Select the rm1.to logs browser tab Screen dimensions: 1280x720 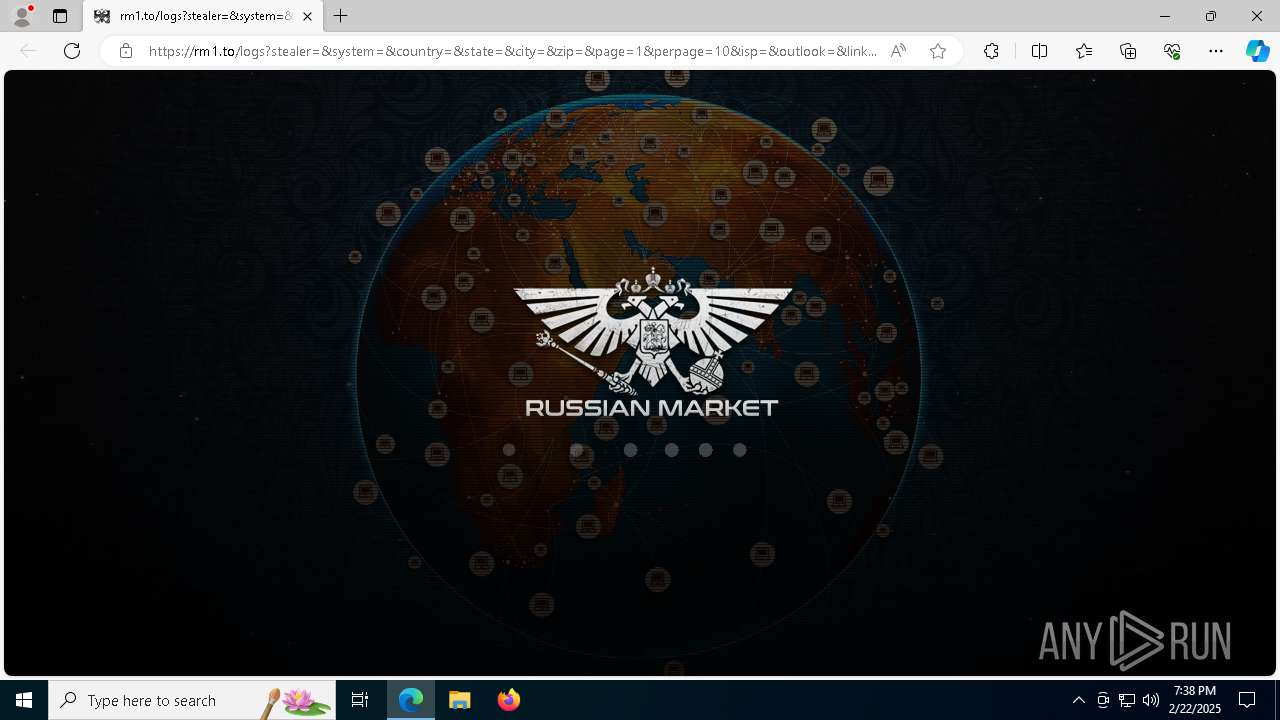[203, 16]
